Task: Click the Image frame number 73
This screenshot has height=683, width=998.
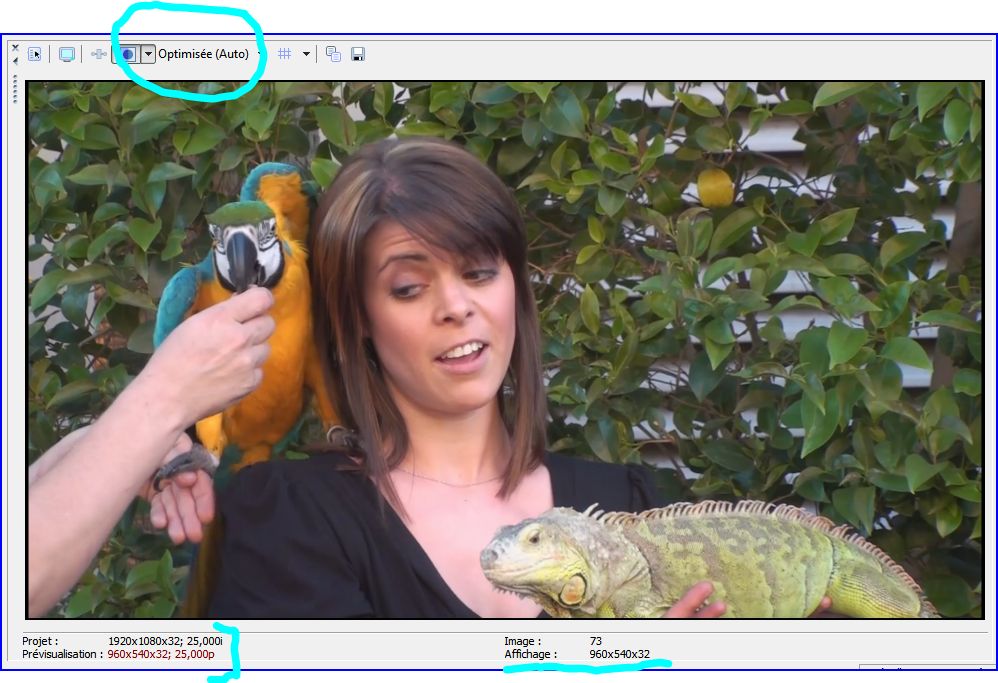Action: click(596, 641)
